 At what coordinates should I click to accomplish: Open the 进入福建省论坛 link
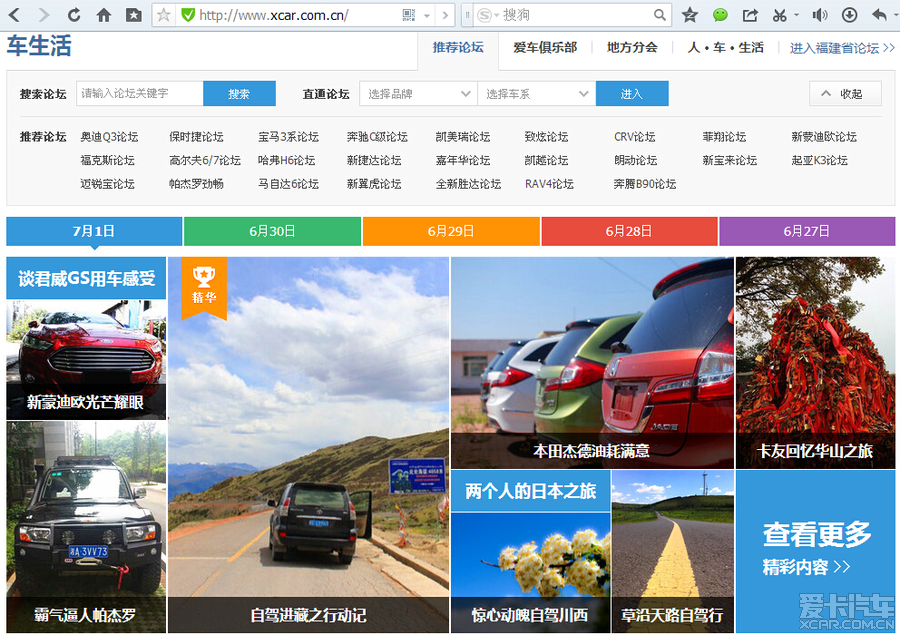click(x=842, y=48)
